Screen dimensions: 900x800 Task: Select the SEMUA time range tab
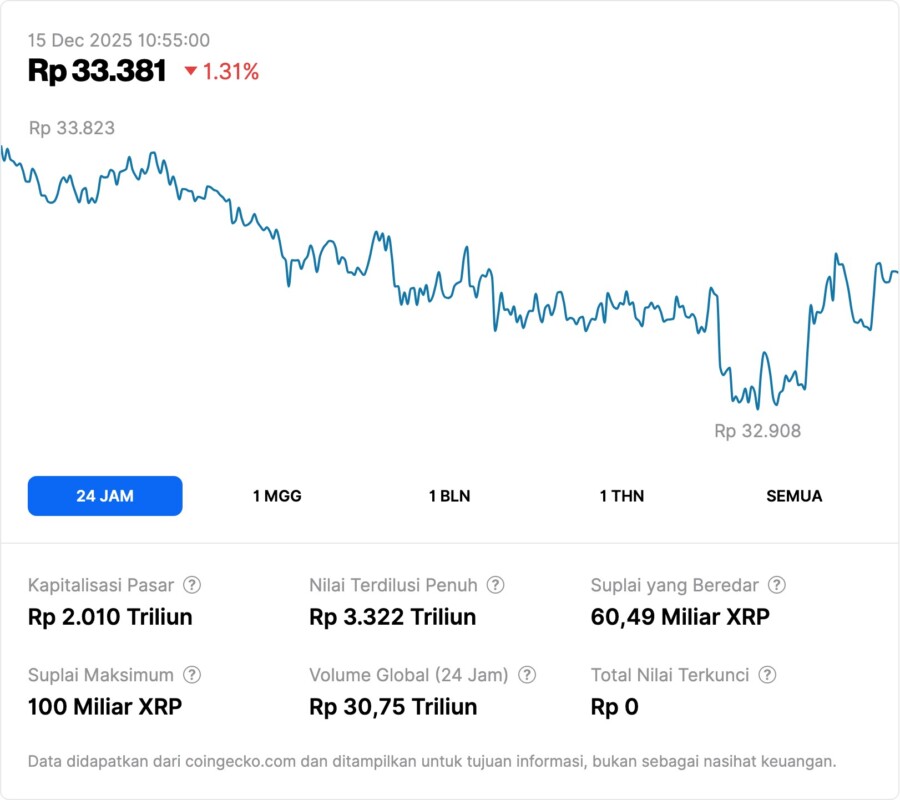pyautogui.click(x=794, y=496)
